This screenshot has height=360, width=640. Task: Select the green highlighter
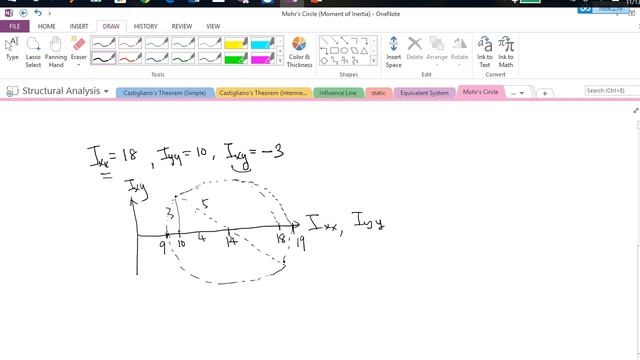coord(236,58)
